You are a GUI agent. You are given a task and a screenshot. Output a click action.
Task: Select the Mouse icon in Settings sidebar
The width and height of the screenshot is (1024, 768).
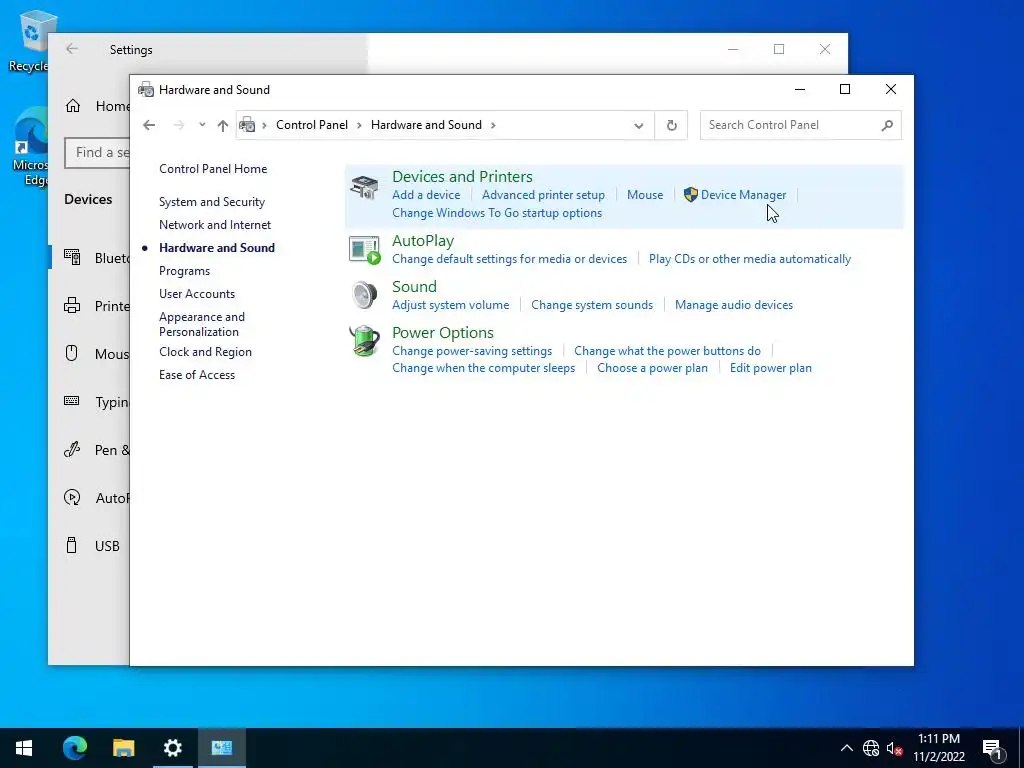(x=72, y=353)
